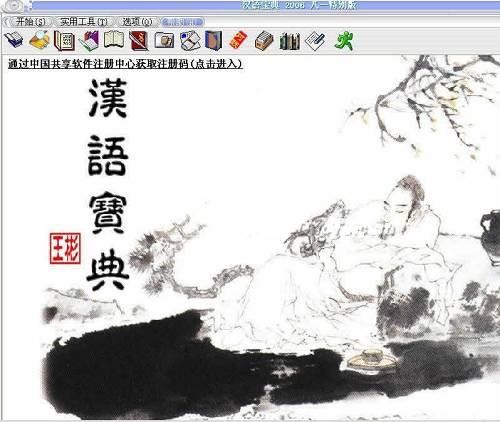Open the 开始(S) menu
Image resolution: width=500 pixels, height=422 pixels.
(30, 22)
